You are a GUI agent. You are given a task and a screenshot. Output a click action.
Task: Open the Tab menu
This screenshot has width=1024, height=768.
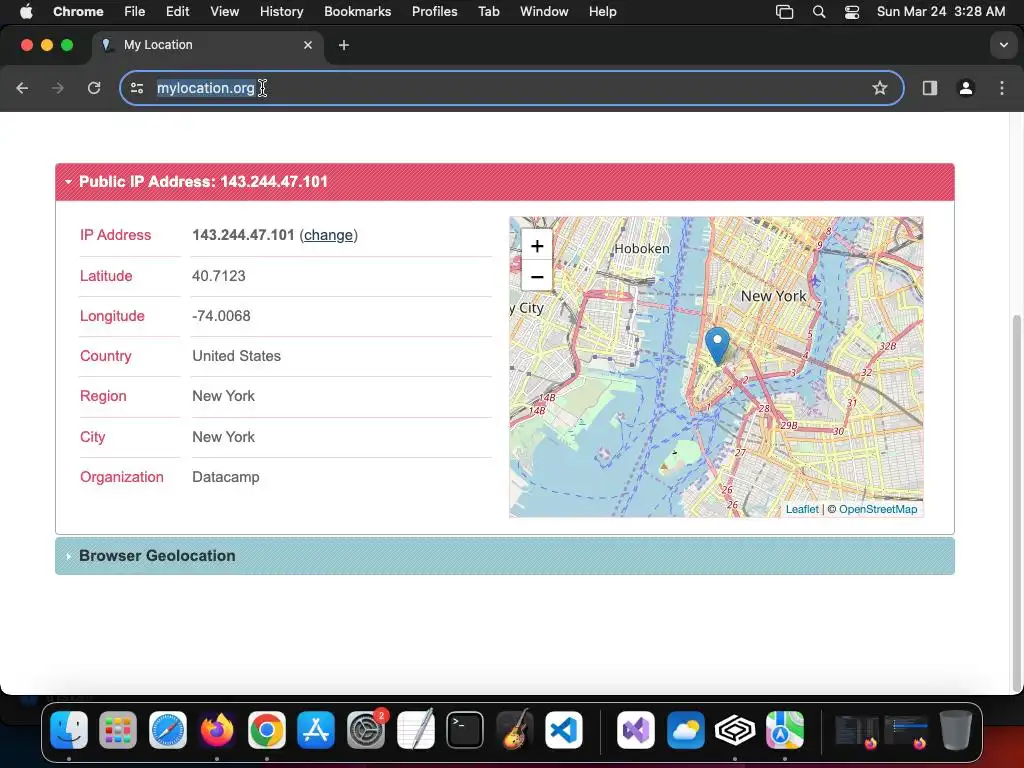(x=488, y=11)
